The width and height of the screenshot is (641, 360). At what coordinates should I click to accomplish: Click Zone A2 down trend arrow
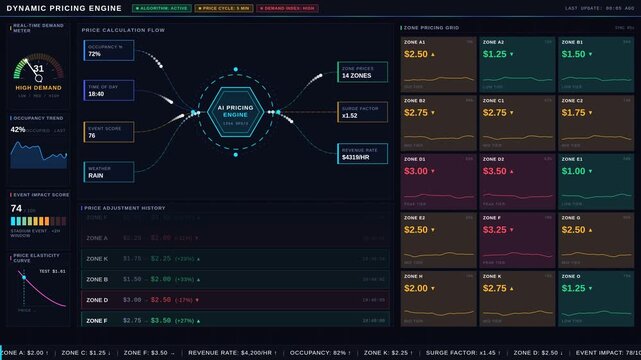point(512,54)
